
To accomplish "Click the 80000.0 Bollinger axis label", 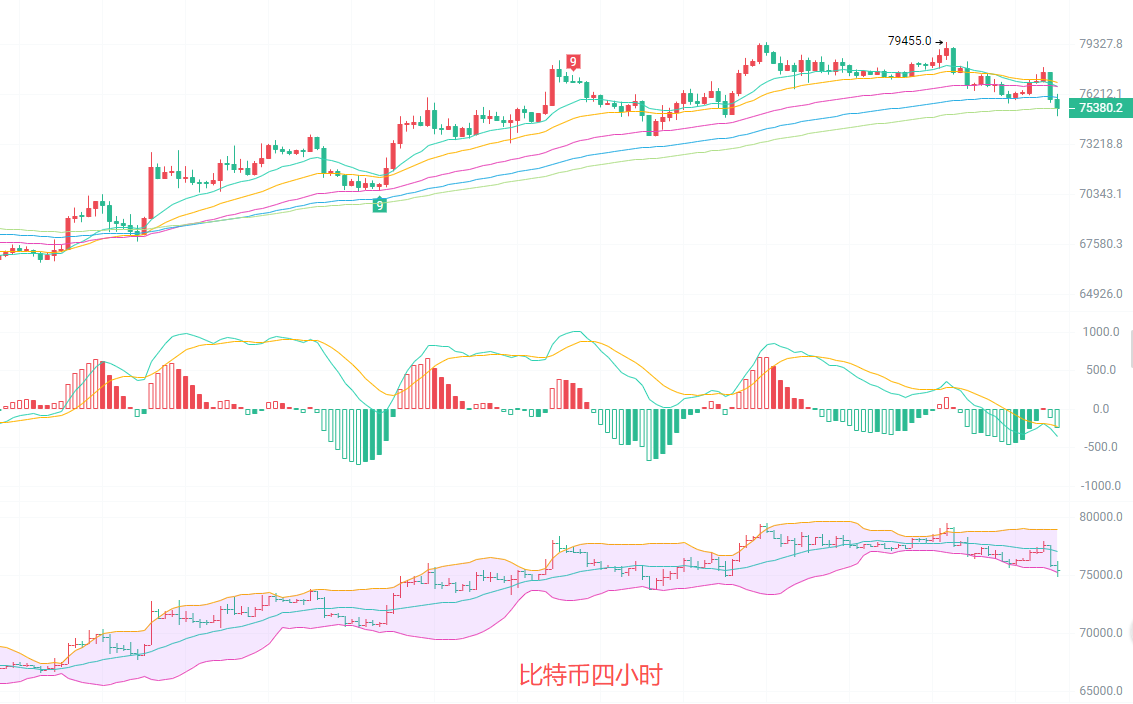I will 1101,517.
